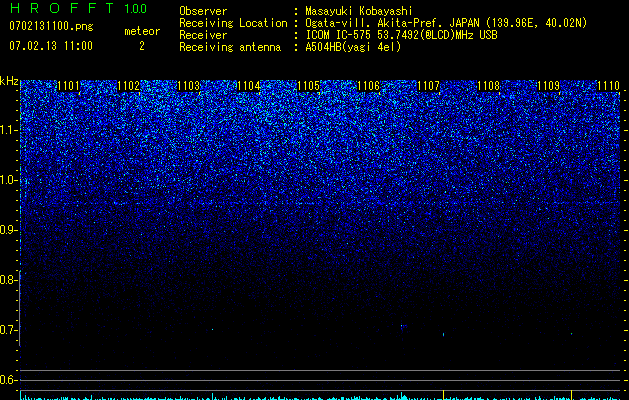Click the 1107 time marker
Viewport: 629px width, 400px height.
(428, 86)
